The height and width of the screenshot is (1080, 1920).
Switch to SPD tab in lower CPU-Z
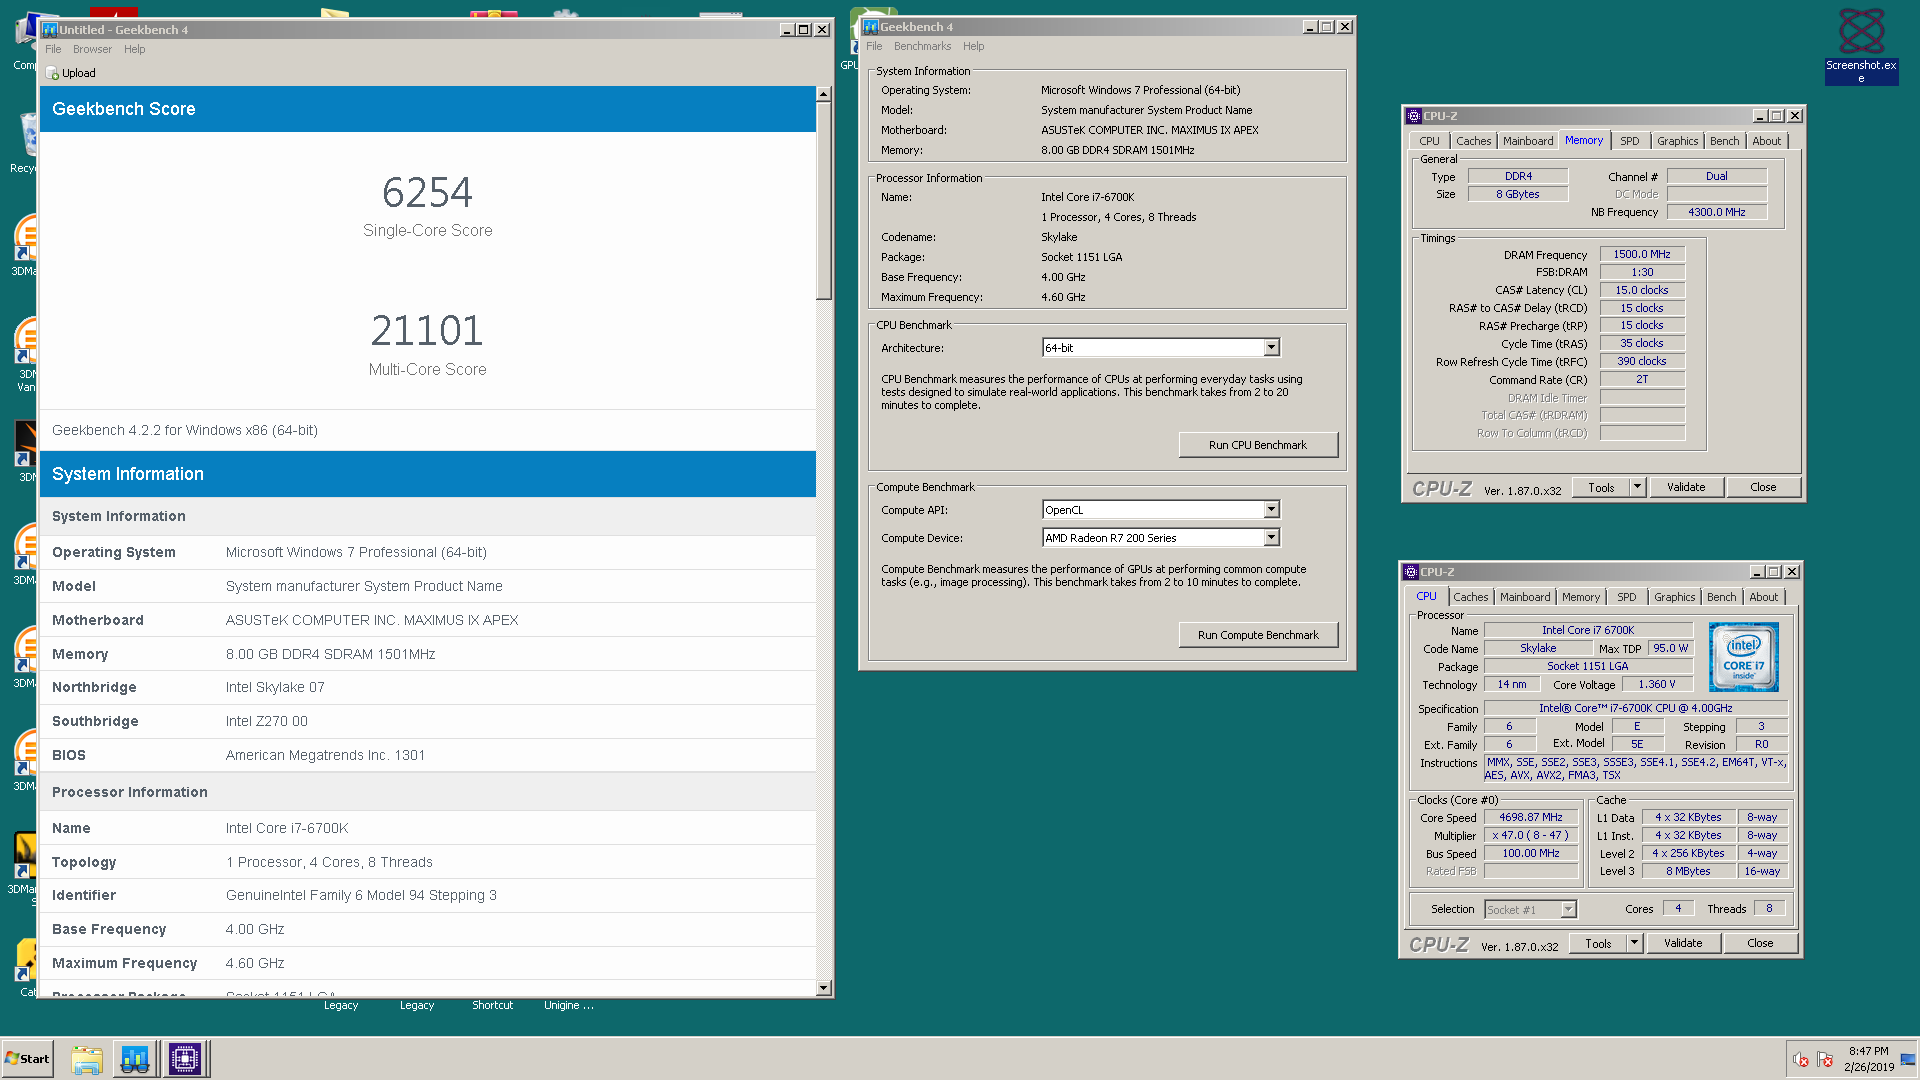tap(1627, 597)
